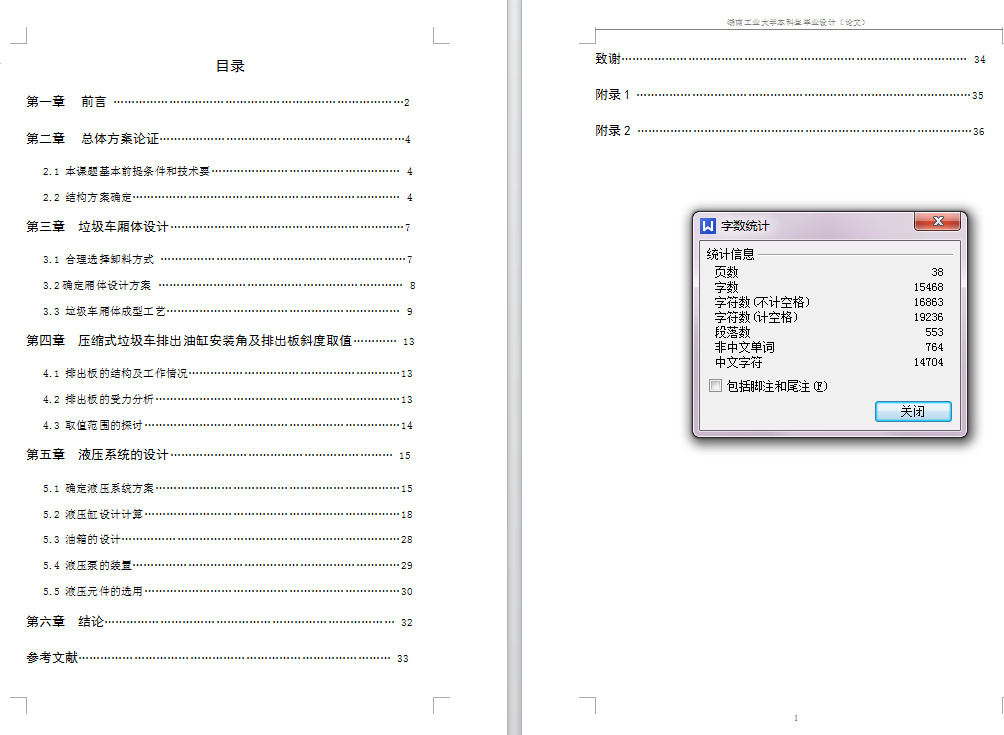Tick the 包括脚注和尾注 checkbox
The image size is (1004, 735).
(x=716, y=385)
